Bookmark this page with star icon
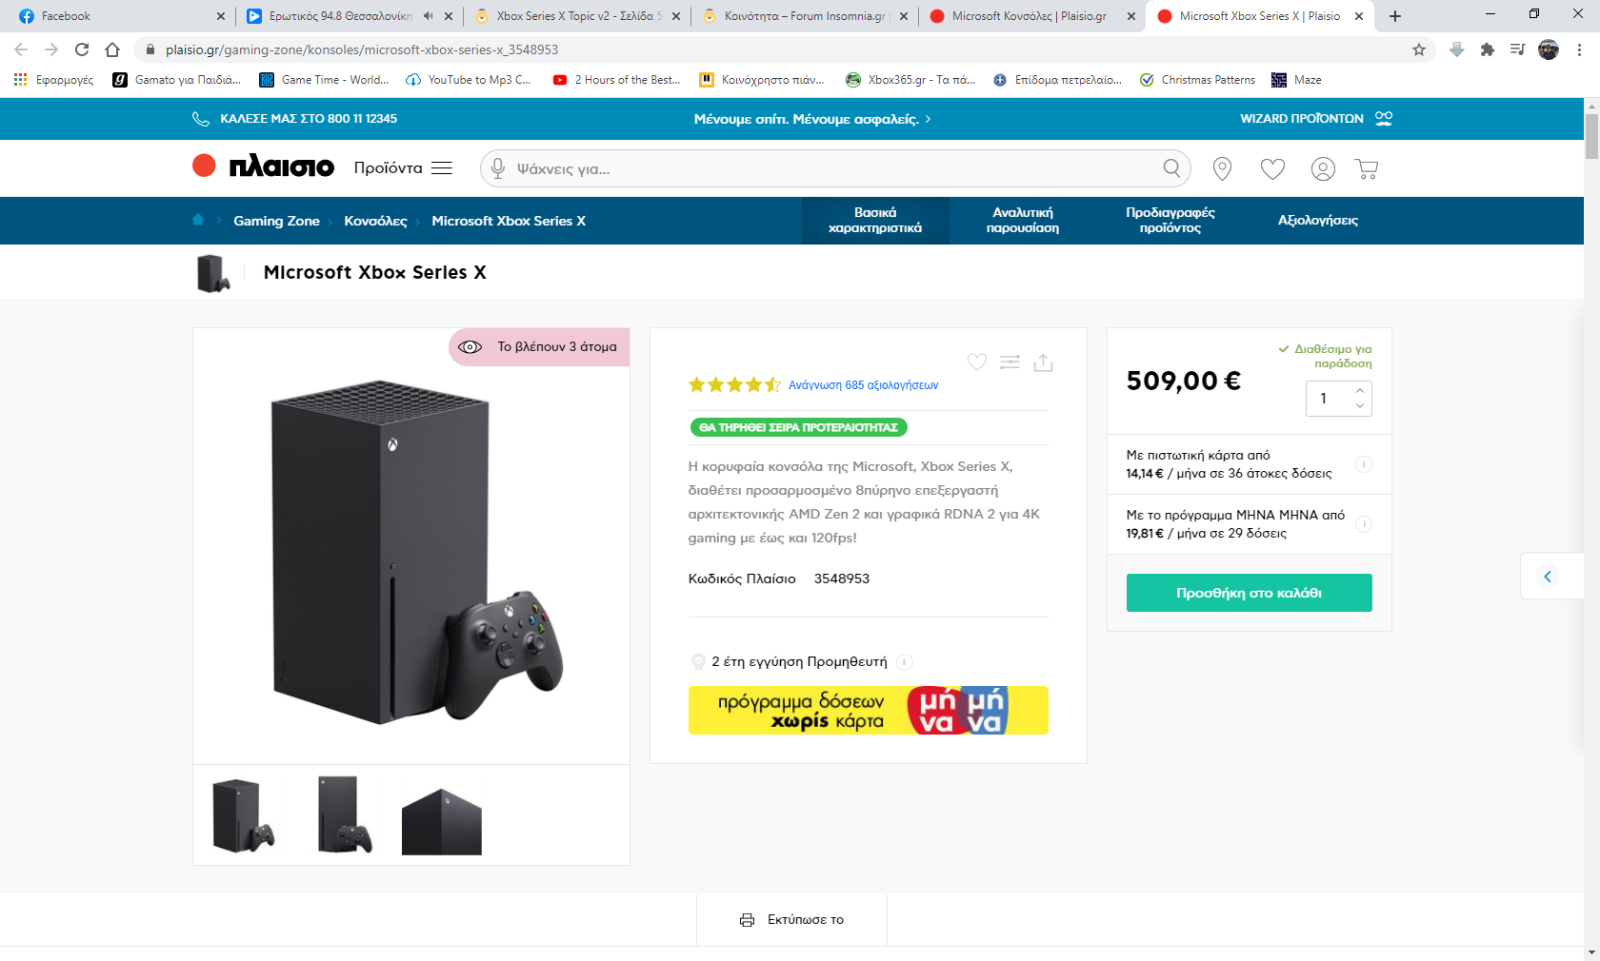The image size is (1600, 961). [1418, 49]
